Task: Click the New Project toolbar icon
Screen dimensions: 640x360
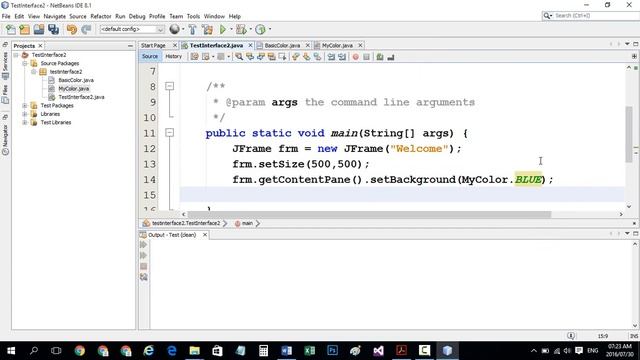Action: click(x=24, y=29)
